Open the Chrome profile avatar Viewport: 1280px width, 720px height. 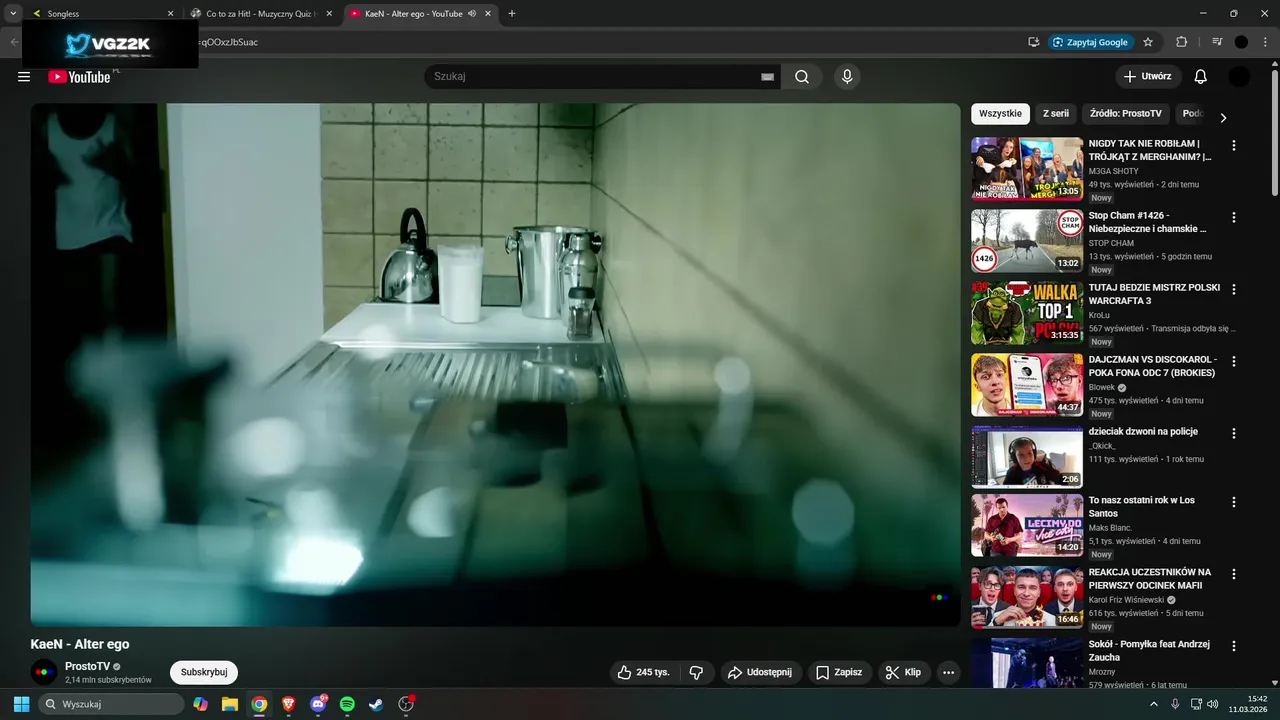[1241, 42]
